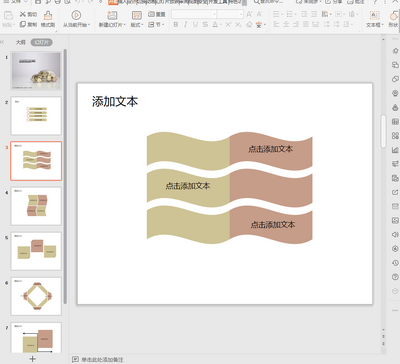The width and height of the screenshot is (400, 364).
Task: Click the Text Box (文本框) icon
Action: pyautogui.click(x=374, y=15)
